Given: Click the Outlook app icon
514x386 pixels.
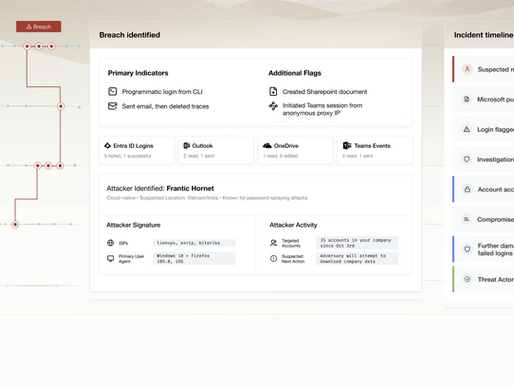Looking at the screenshot, I should [x=187, y=146].
